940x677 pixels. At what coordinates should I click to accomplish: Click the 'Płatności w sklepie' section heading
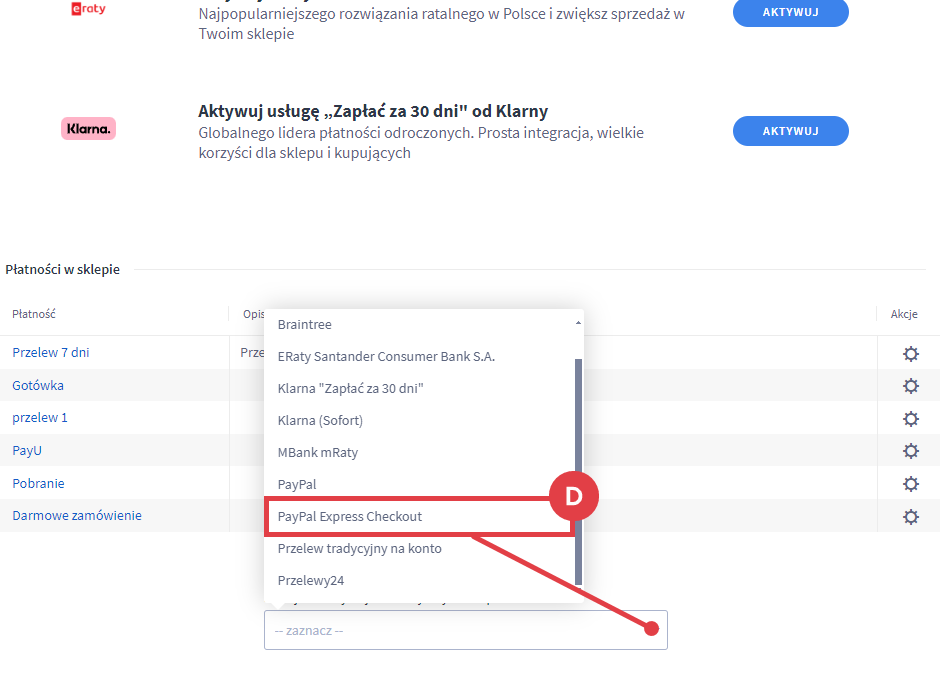(62, 270)
